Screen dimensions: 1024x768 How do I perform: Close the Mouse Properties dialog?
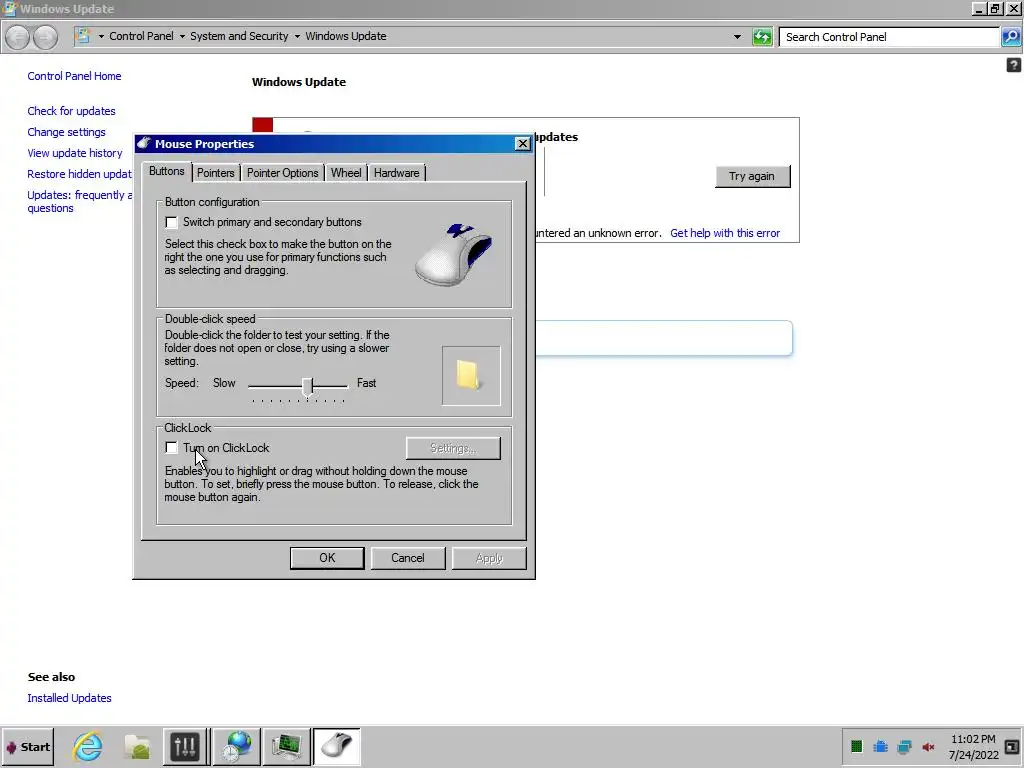click(x=522, y=144)
